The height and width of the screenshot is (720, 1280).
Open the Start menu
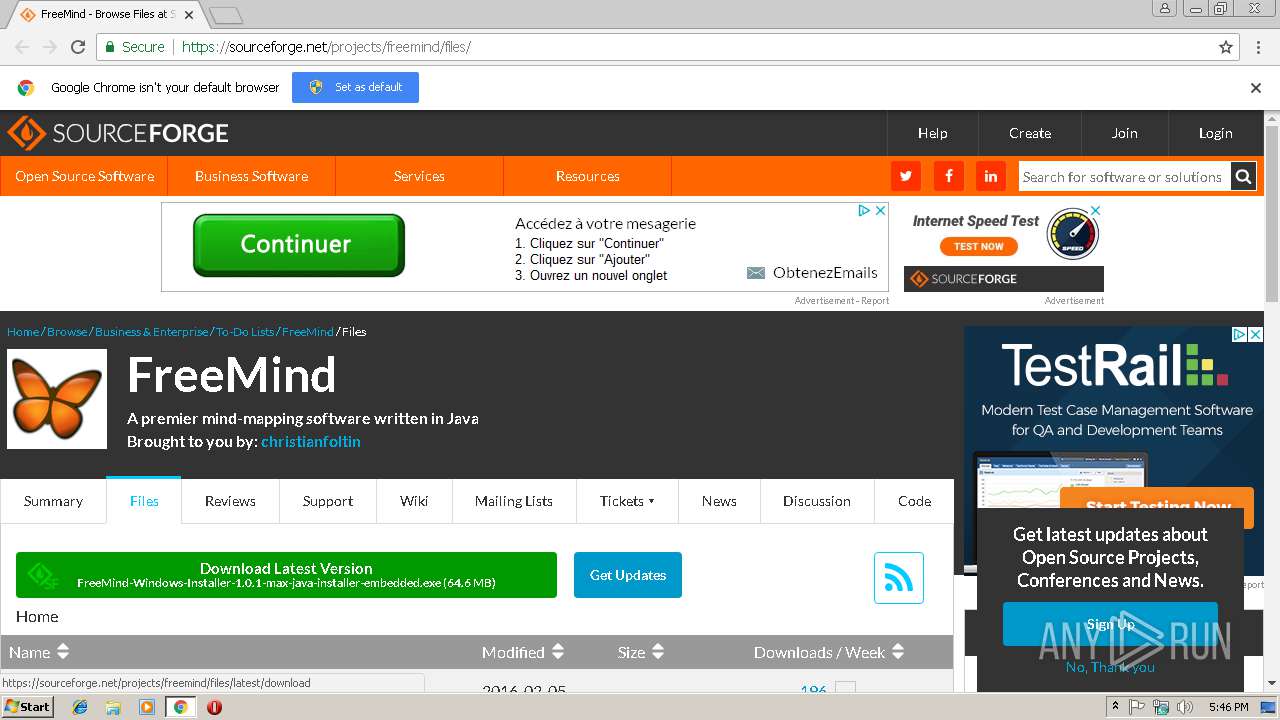point(27,707)
